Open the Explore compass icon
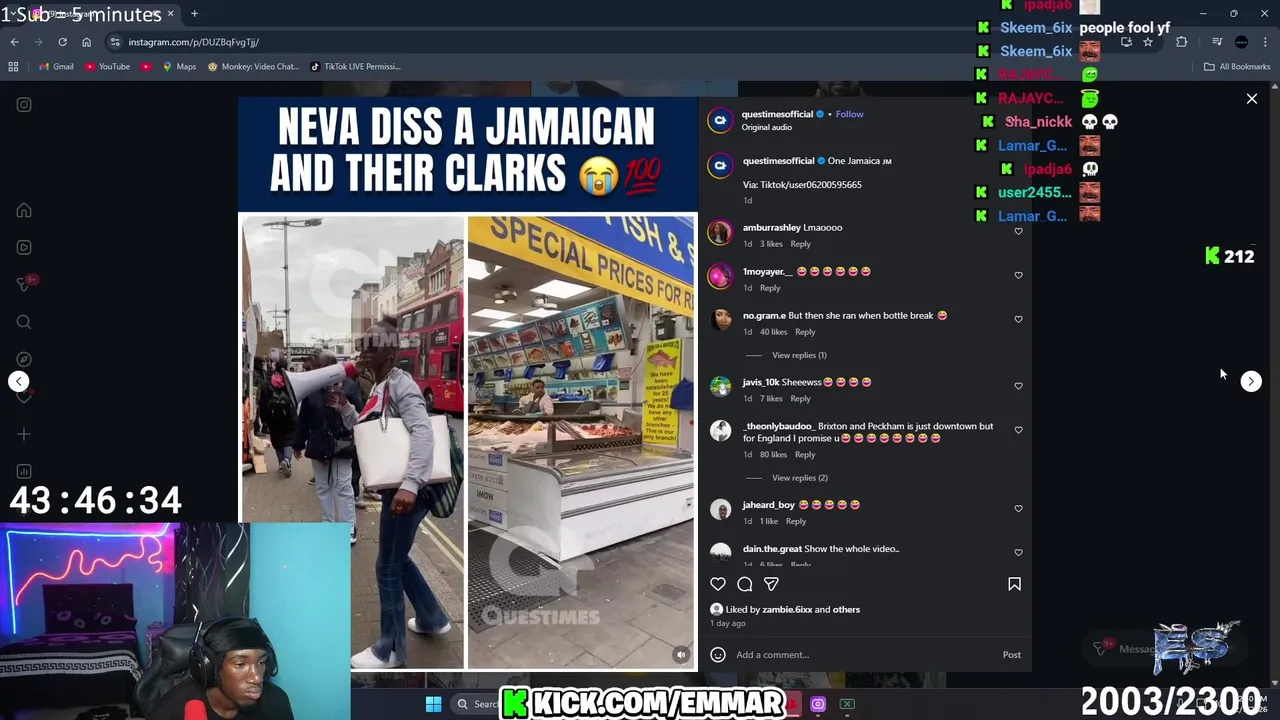 pyautogui.click(x=24, y=359)
